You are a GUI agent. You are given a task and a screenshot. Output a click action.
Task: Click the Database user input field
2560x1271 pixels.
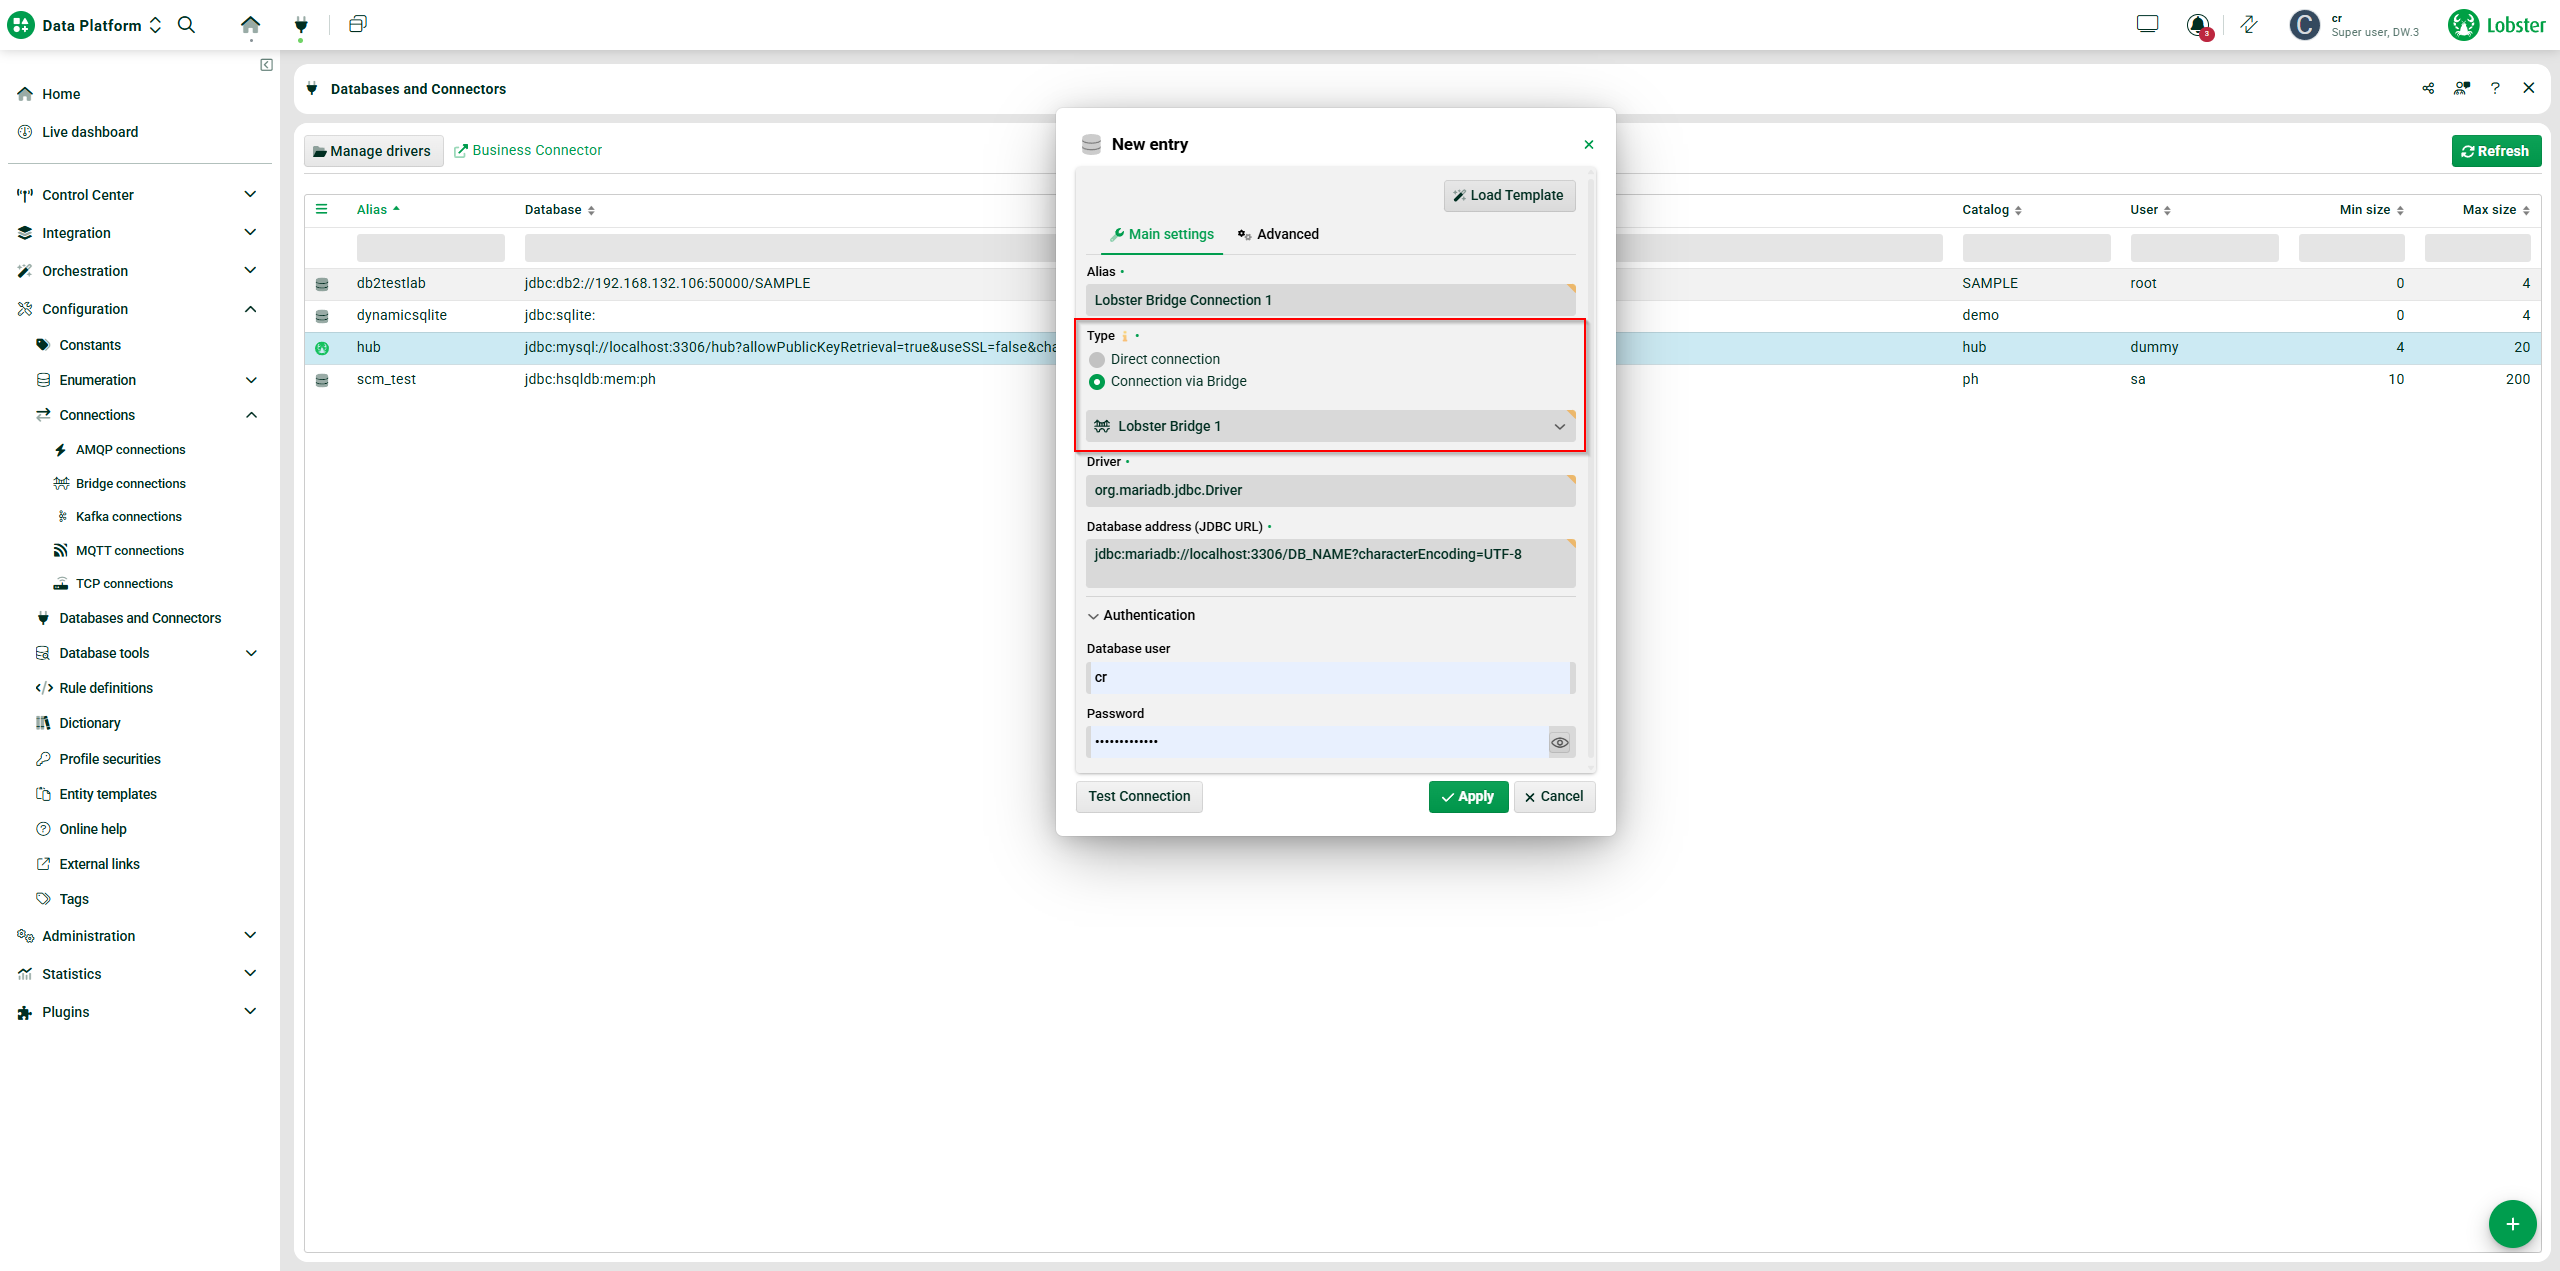1328,678
